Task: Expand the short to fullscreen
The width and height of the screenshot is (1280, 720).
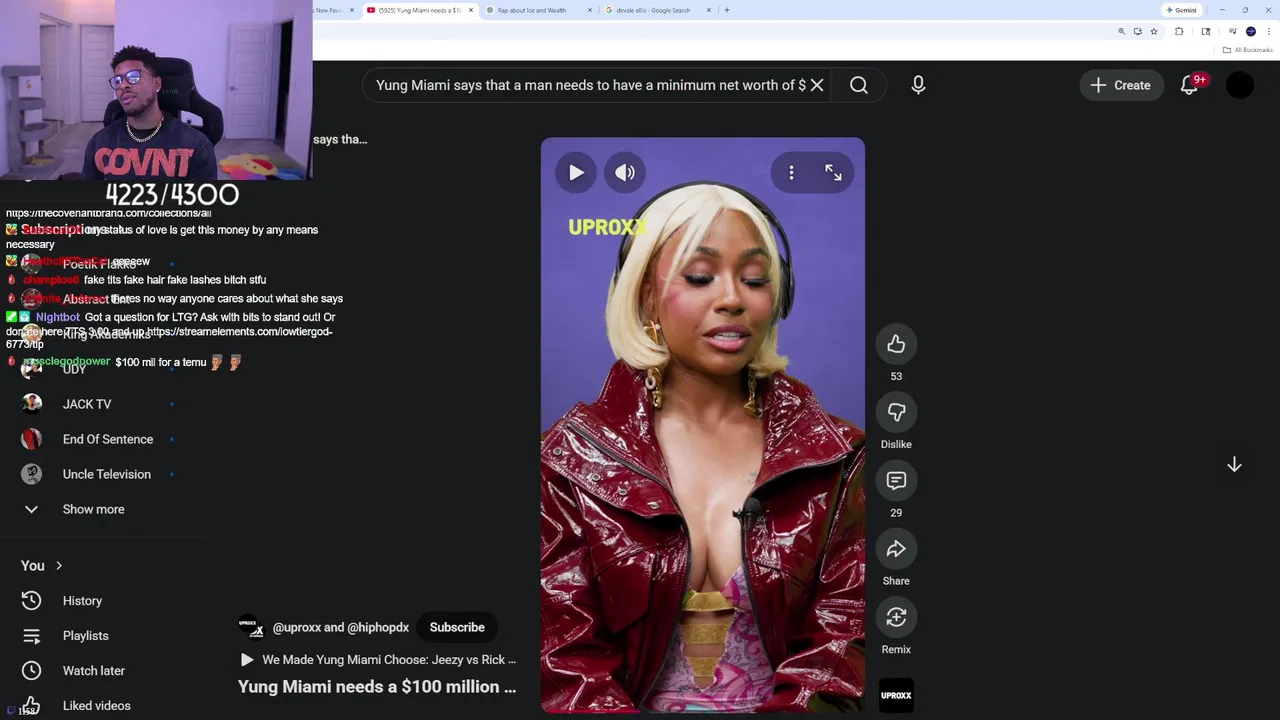Action: click(833, 173)
